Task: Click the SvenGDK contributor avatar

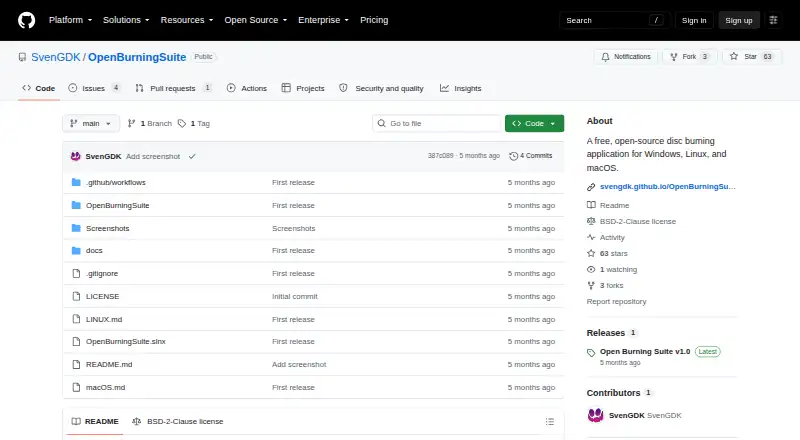Action: (x=595, y=415)
